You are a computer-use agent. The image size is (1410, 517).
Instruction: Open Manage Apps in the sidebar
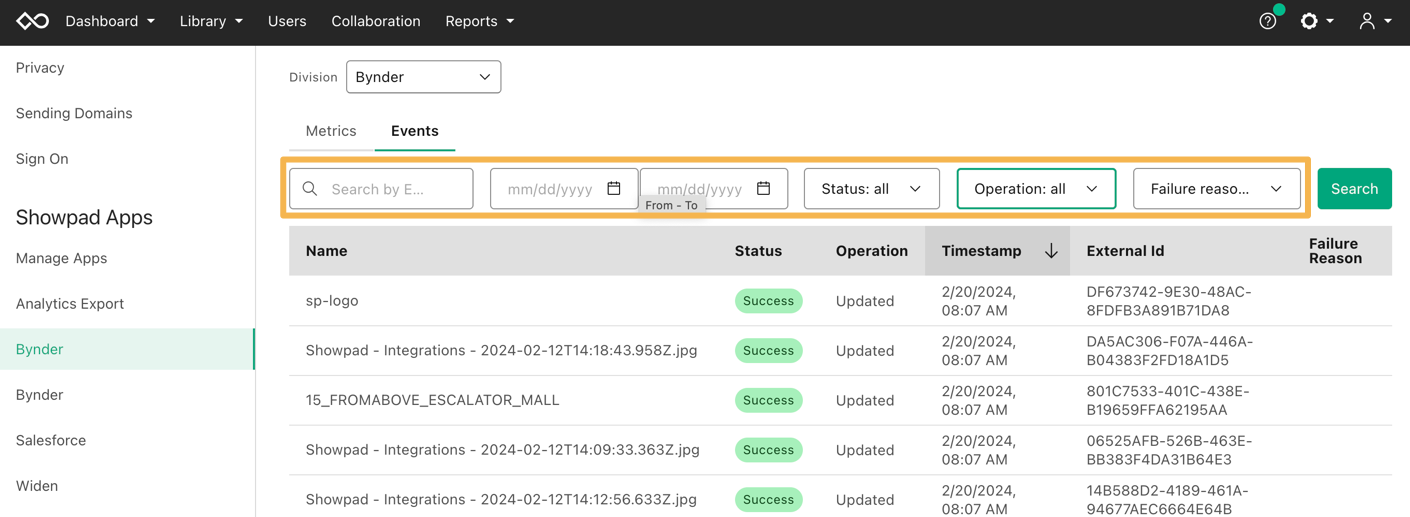point(61,258)
